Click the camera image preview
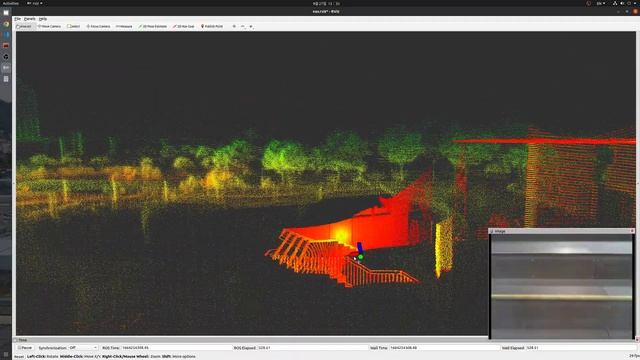The image size is (640, 360). pyautogui.click(x=562, y=287)
